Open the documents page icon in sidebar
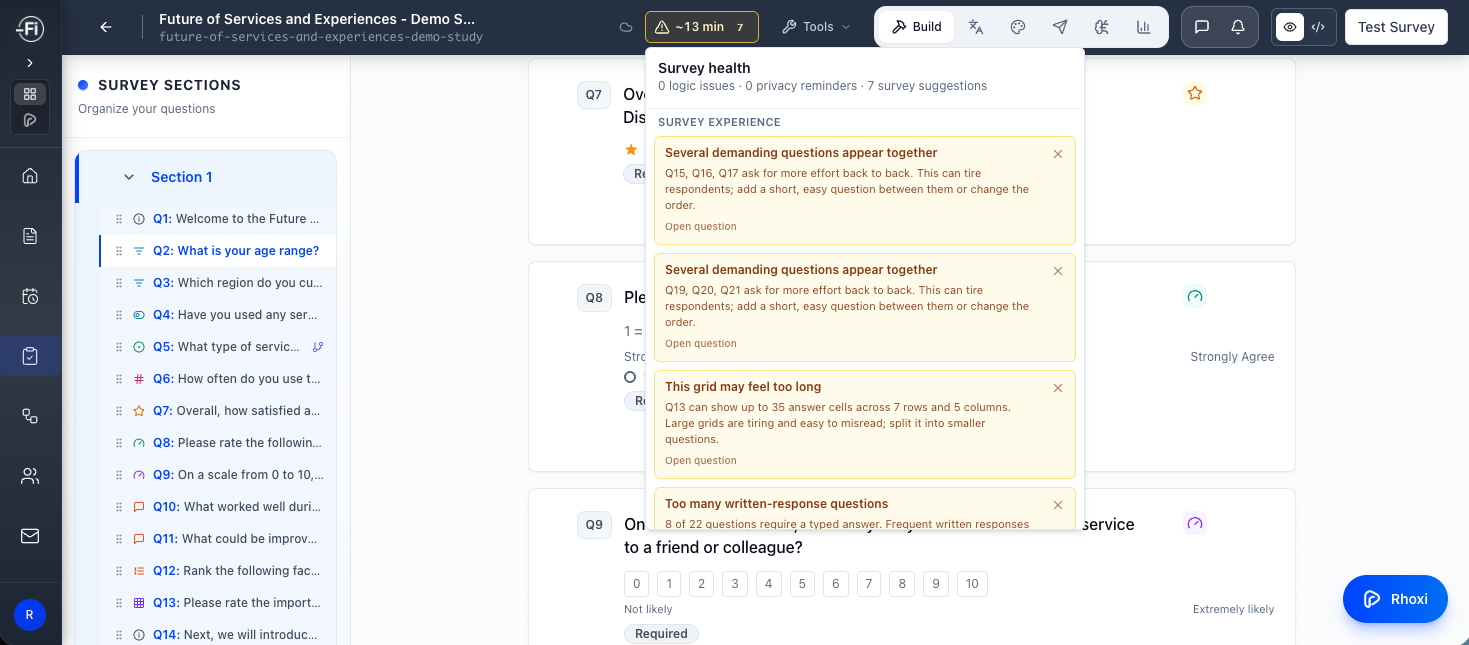Viewport: 1469px width, 645px height. point(30,236)
